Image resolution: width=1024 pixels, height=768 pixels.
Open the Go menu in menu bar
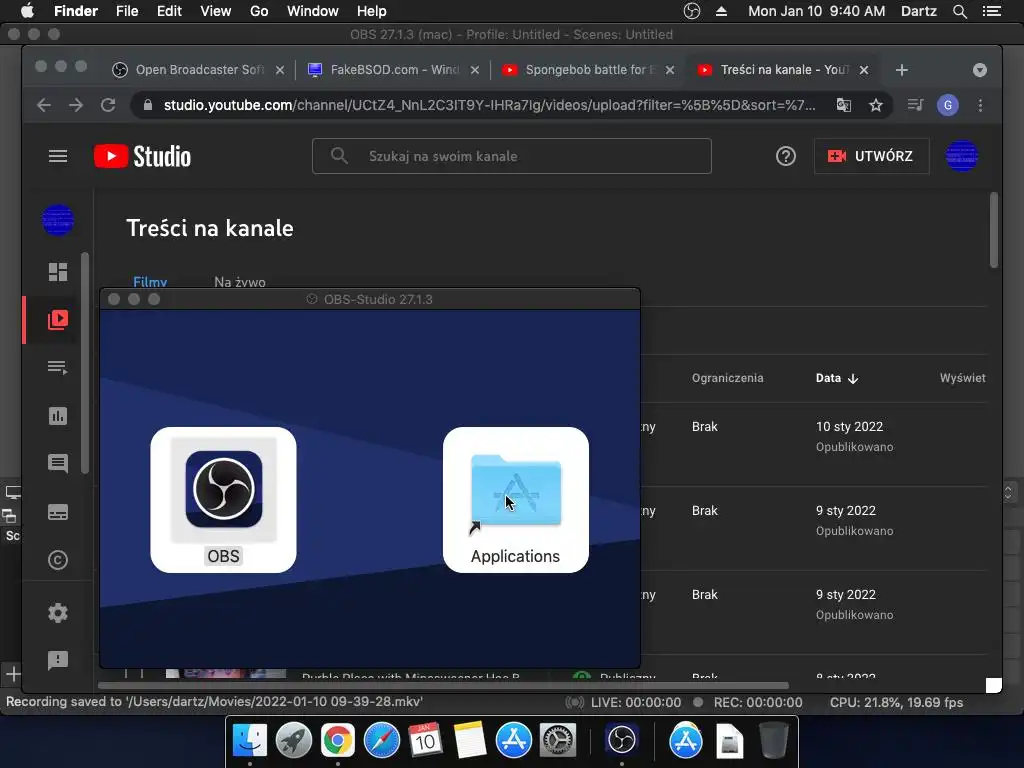[x=259, y=11]
